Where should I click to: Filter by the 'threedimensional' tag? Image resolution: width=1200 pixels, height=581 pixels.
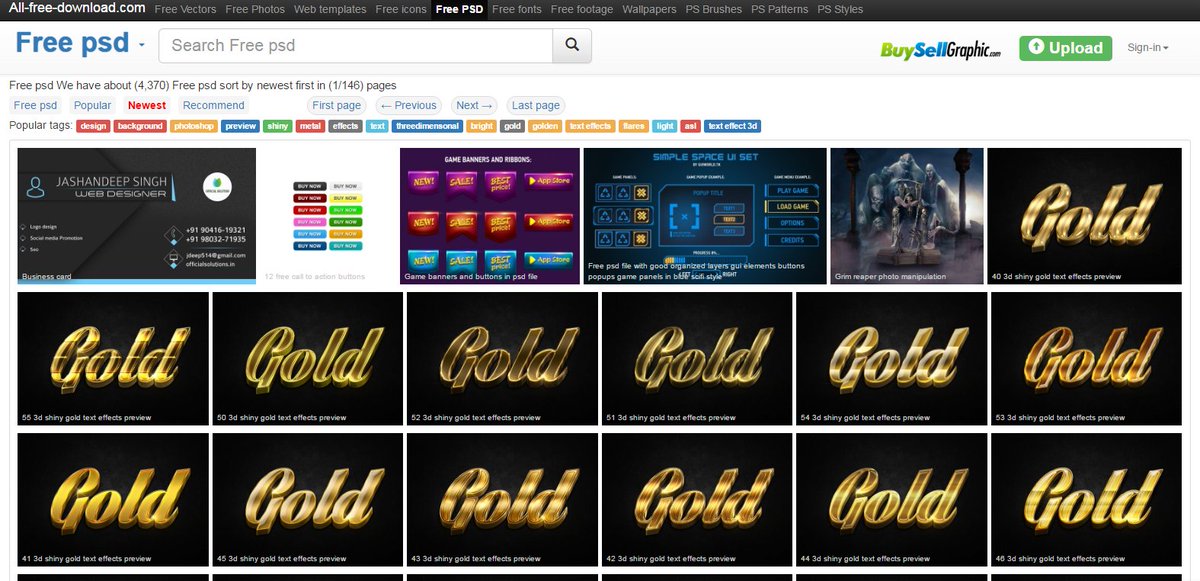click(x=428, y=126)
